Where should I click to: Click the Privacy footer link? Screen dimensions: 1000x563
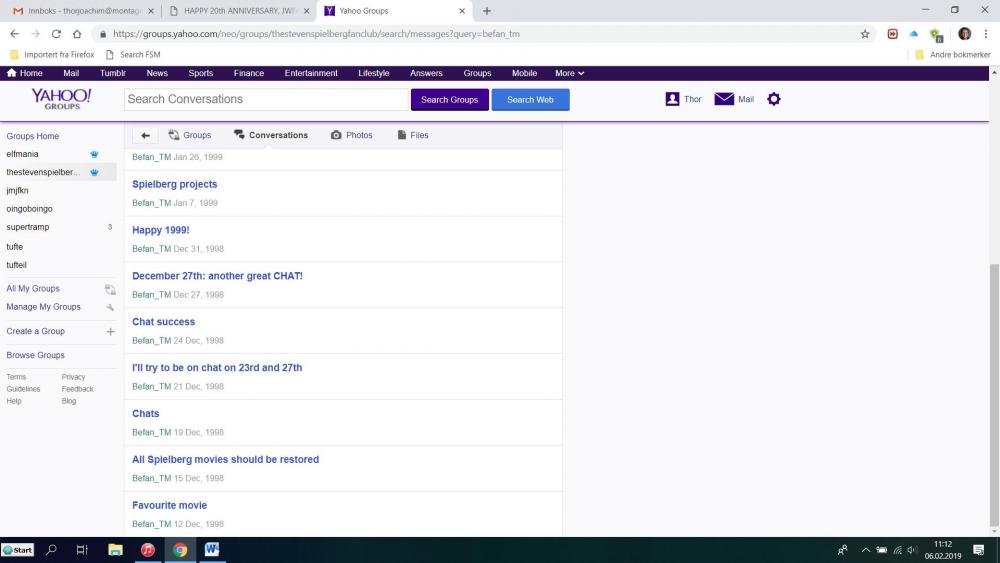click(73, 377)
